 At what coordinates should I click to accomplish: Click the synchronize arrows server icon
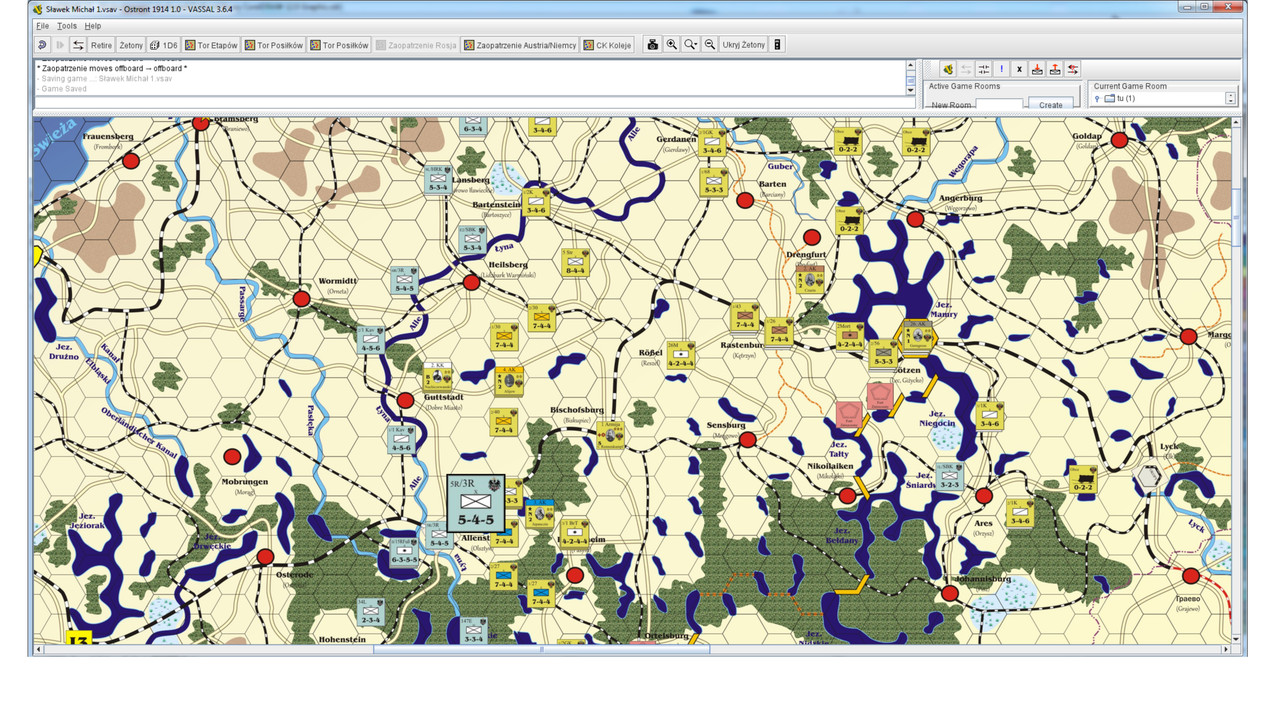pos(966,69)
